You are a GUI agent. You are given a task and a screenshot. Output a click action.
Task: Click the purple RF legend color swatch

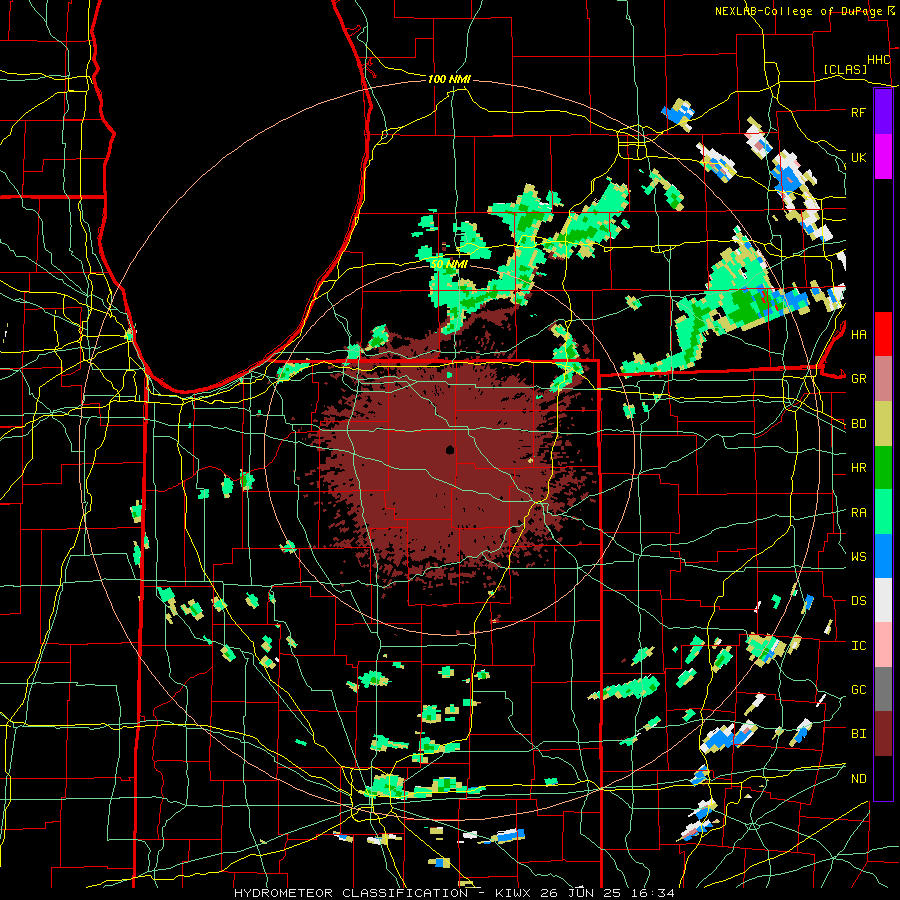coord(883,112)
